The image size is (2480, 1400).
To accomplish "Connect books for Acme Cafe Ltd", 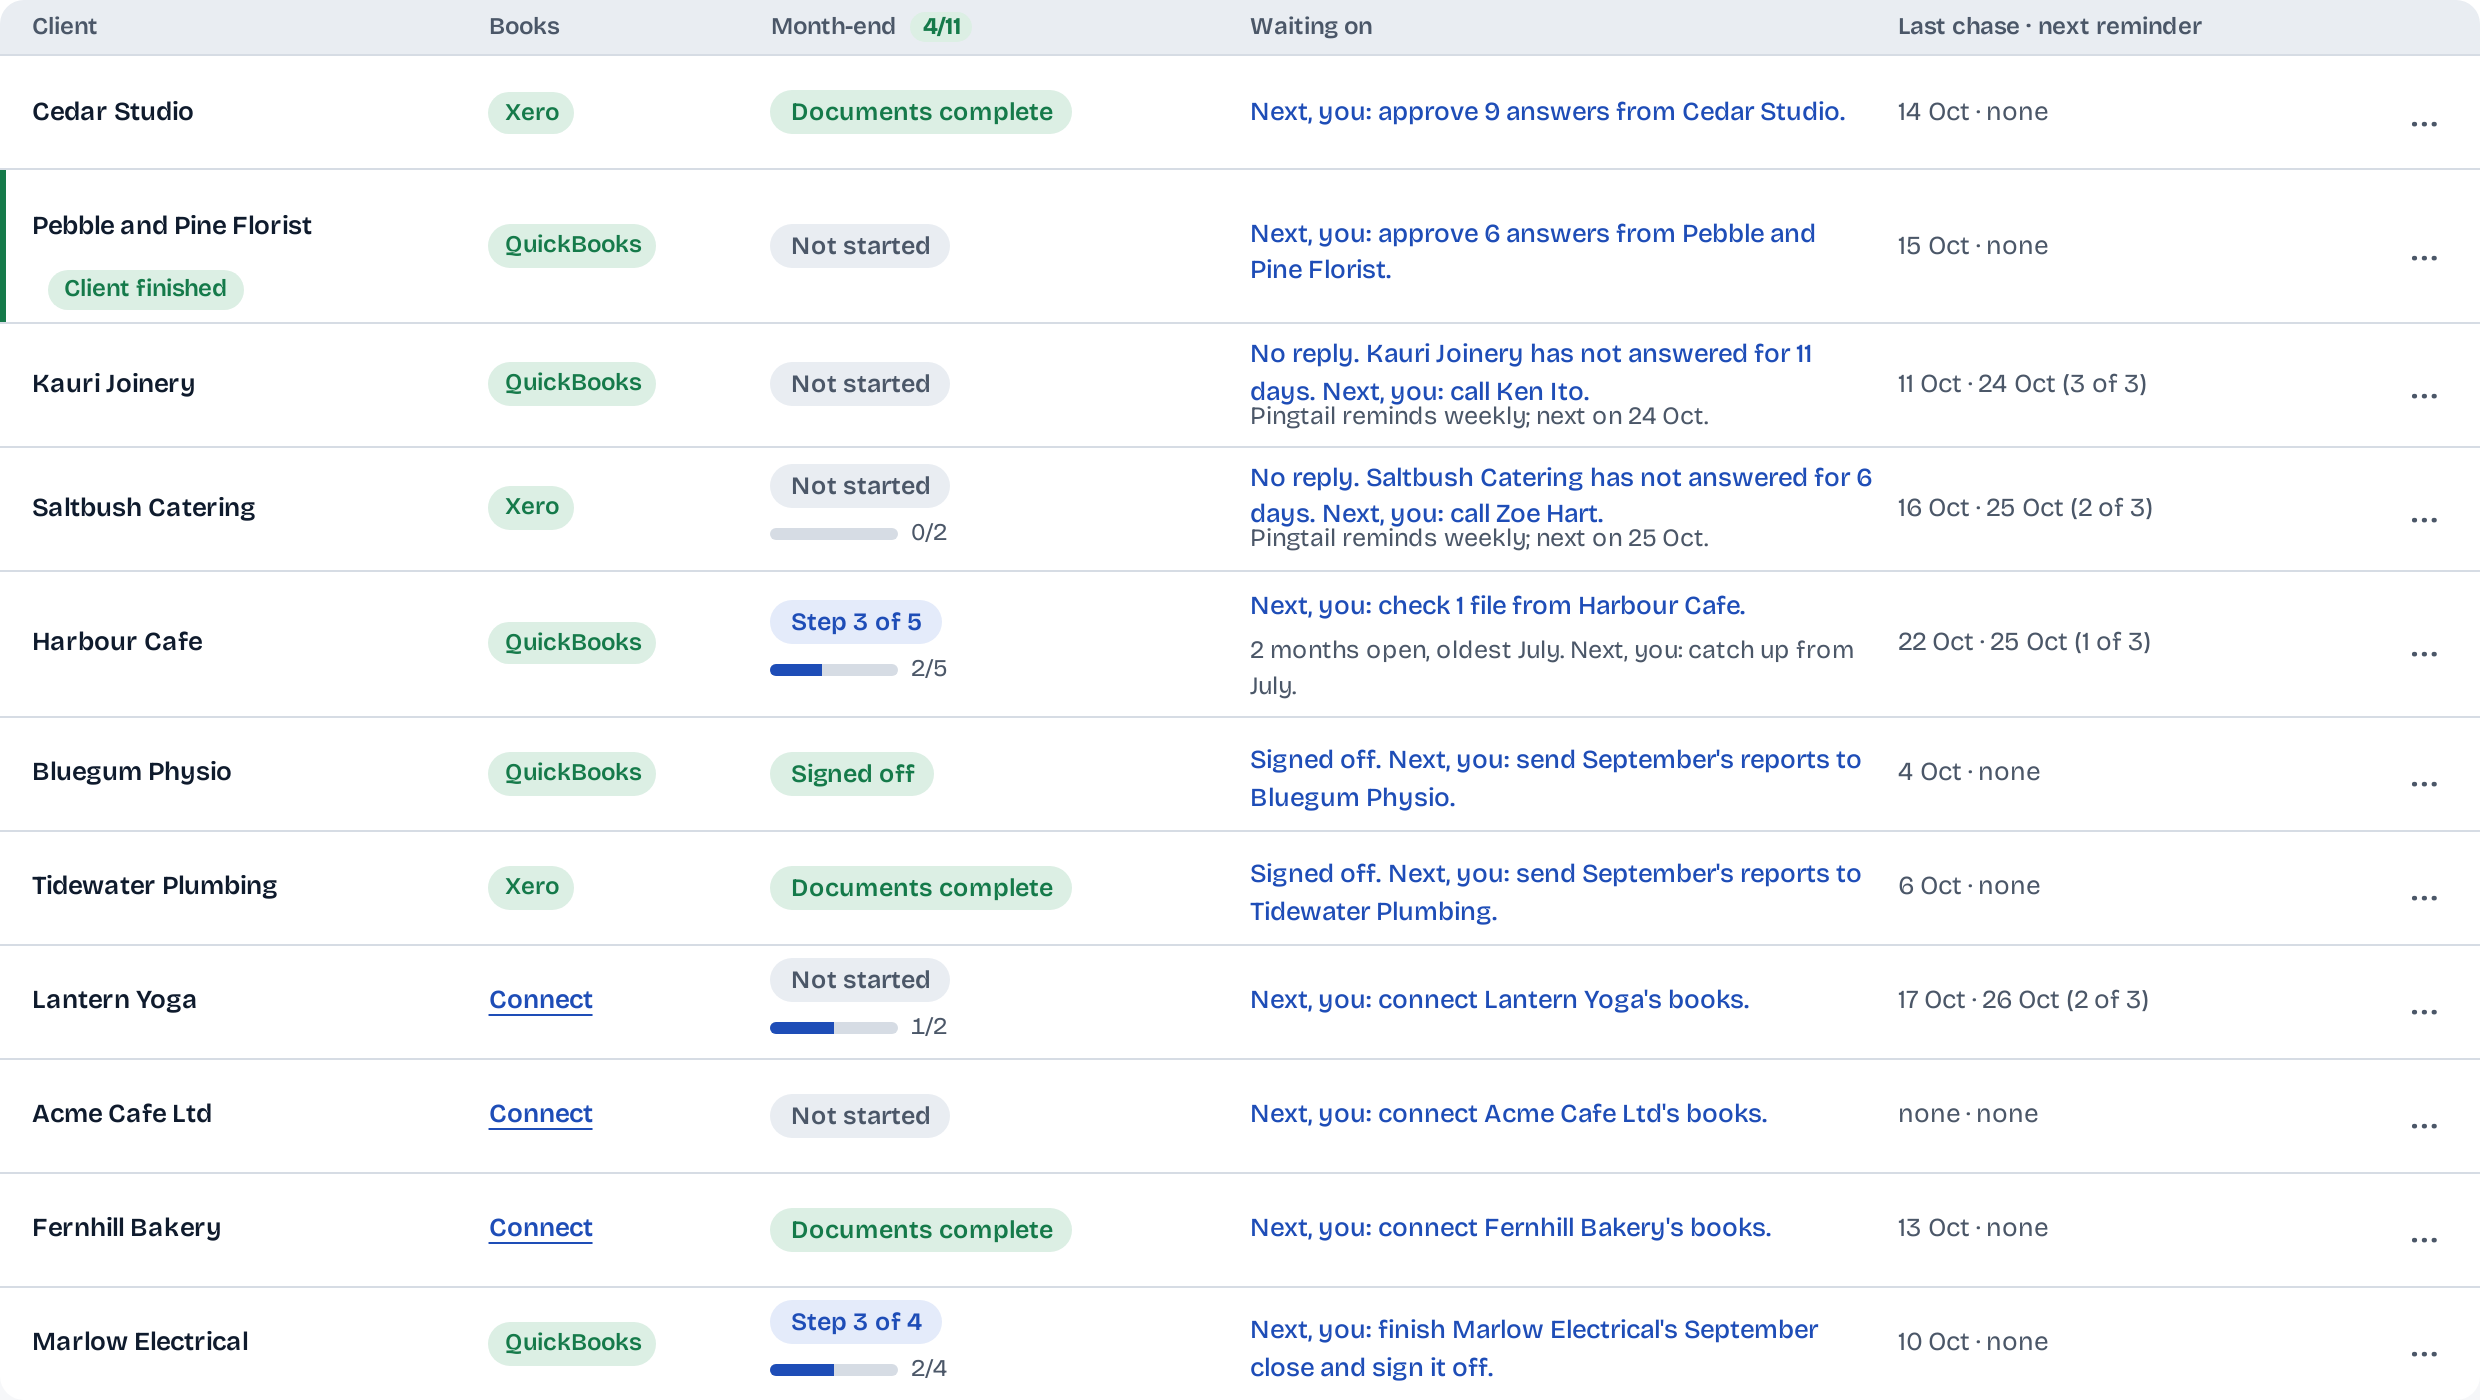I will click(541, 1114).
